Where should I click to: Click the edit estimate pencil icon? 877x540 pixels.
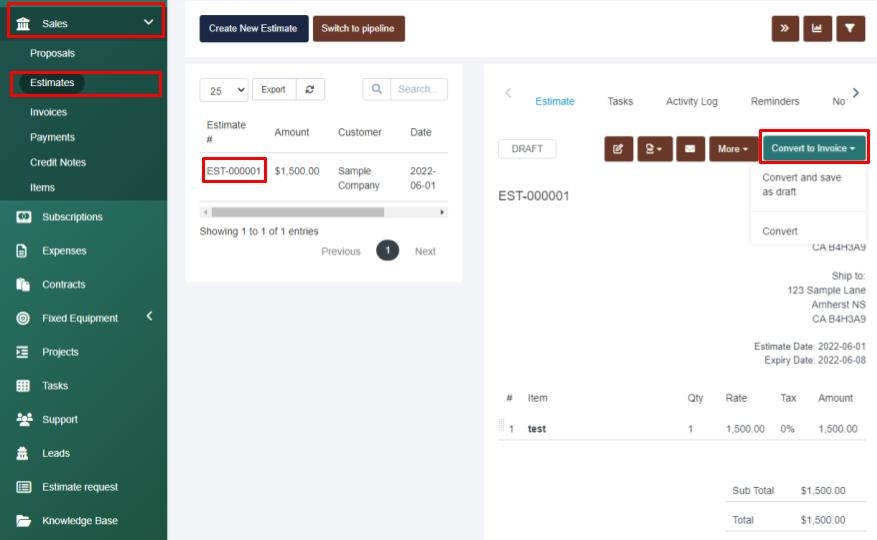(618, 149)
